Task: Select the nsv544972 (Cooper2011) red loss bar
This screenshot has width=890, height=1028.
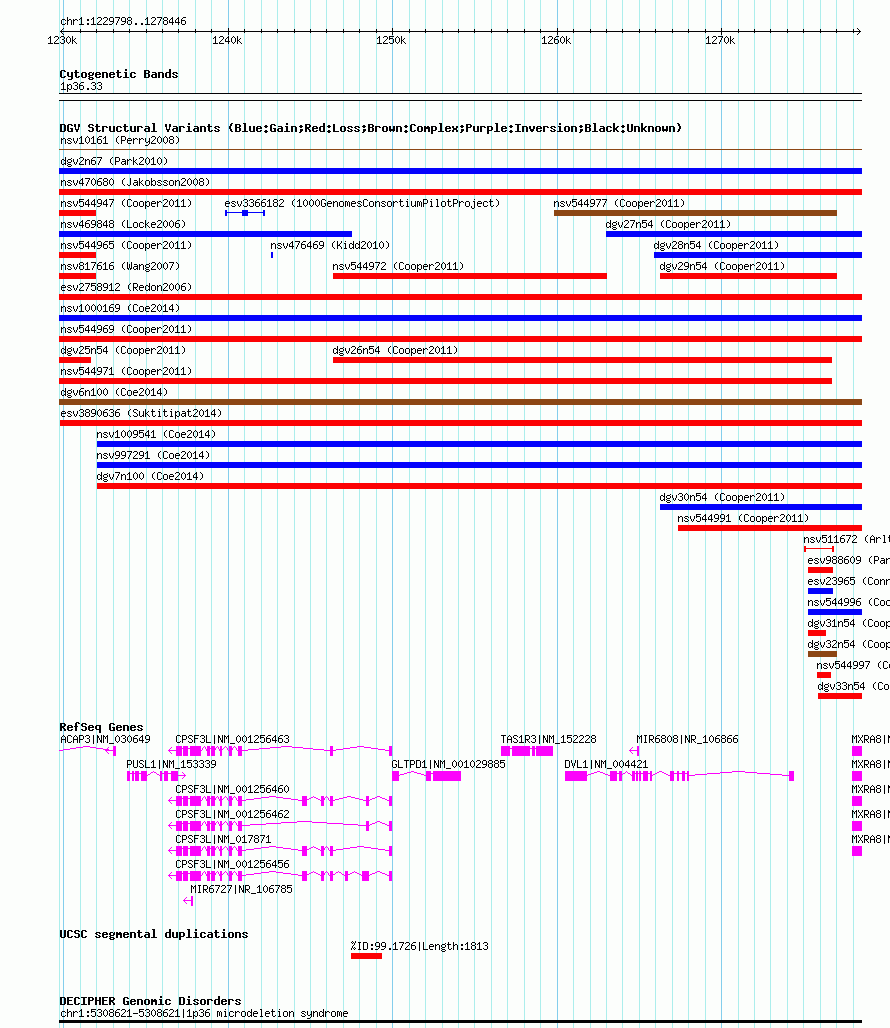Action: (470, 276)
